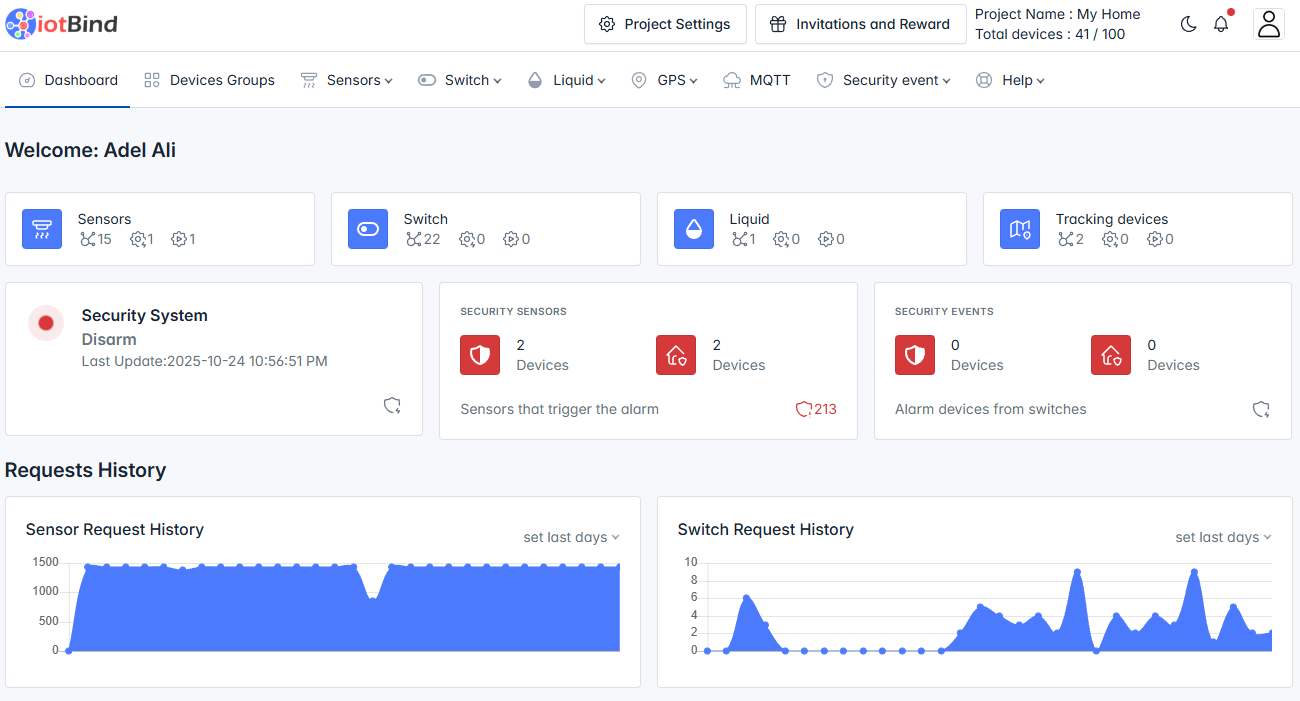Screen dimensions: 1300x701
Task: Open the MQTT menu item
Action: pos(757,80)
